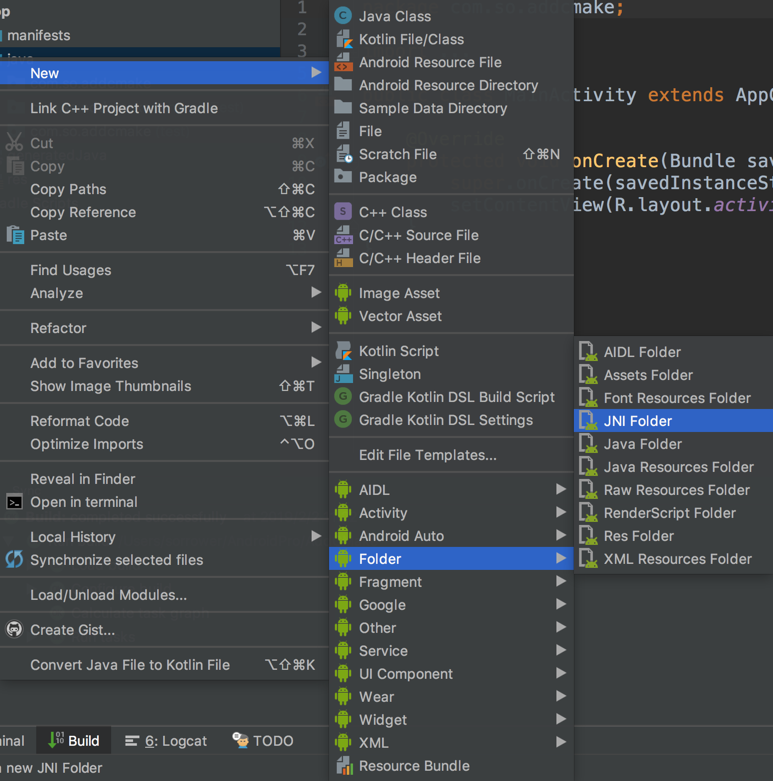Click the Scratch File icon

tap(343, 154)
